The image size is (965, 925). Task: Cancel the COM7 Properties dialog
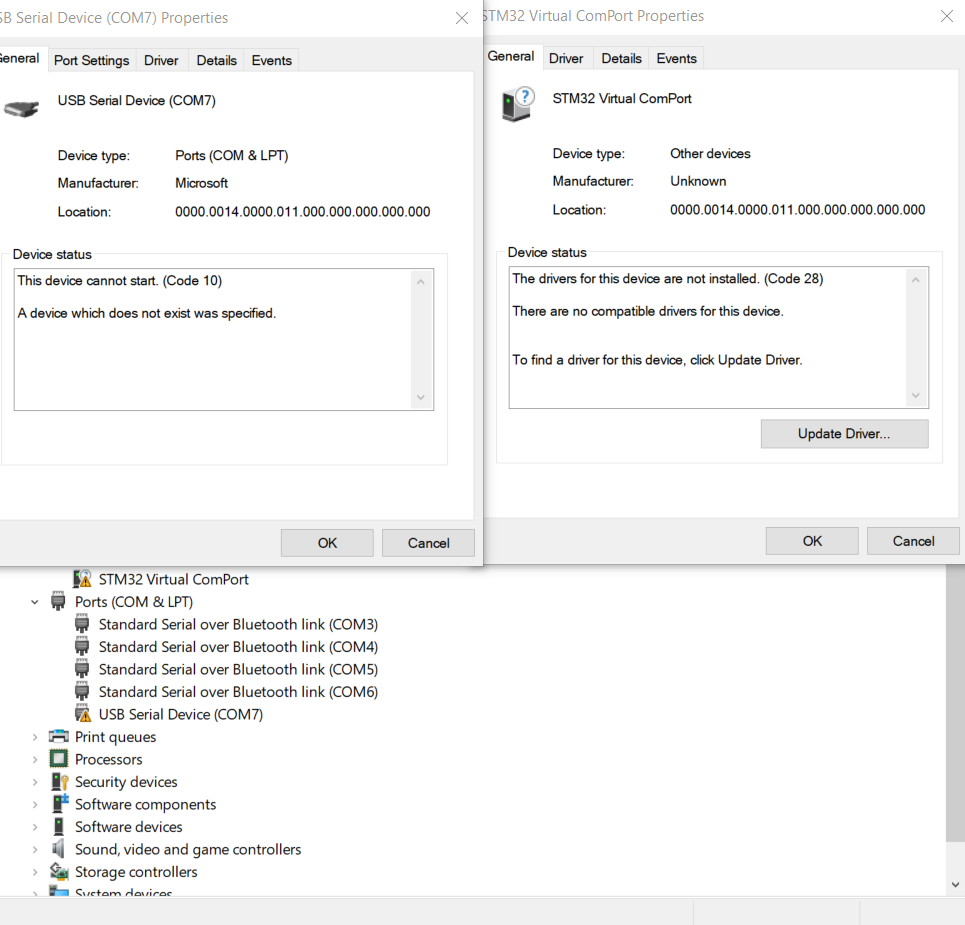coord(428,543)
